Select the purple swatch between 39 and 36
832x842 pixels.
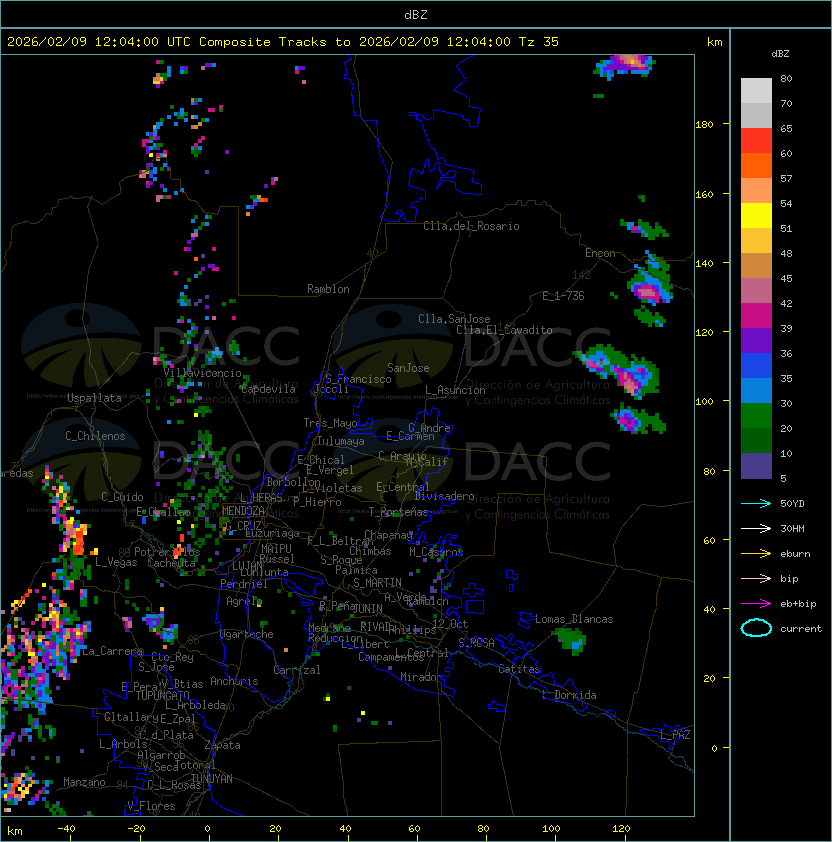756,341
